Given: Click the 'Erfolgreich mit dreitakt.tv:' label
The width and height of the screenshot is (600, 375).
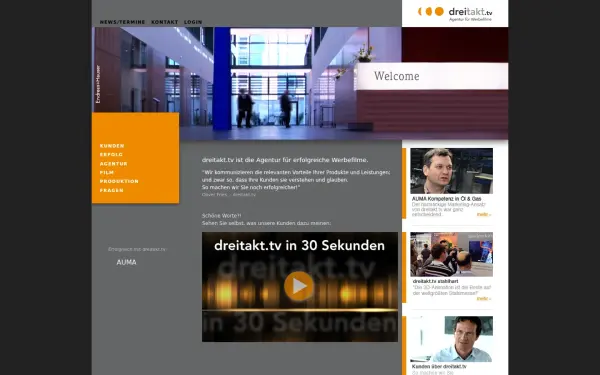Looking at the screenshot, I should coord(137,249).
